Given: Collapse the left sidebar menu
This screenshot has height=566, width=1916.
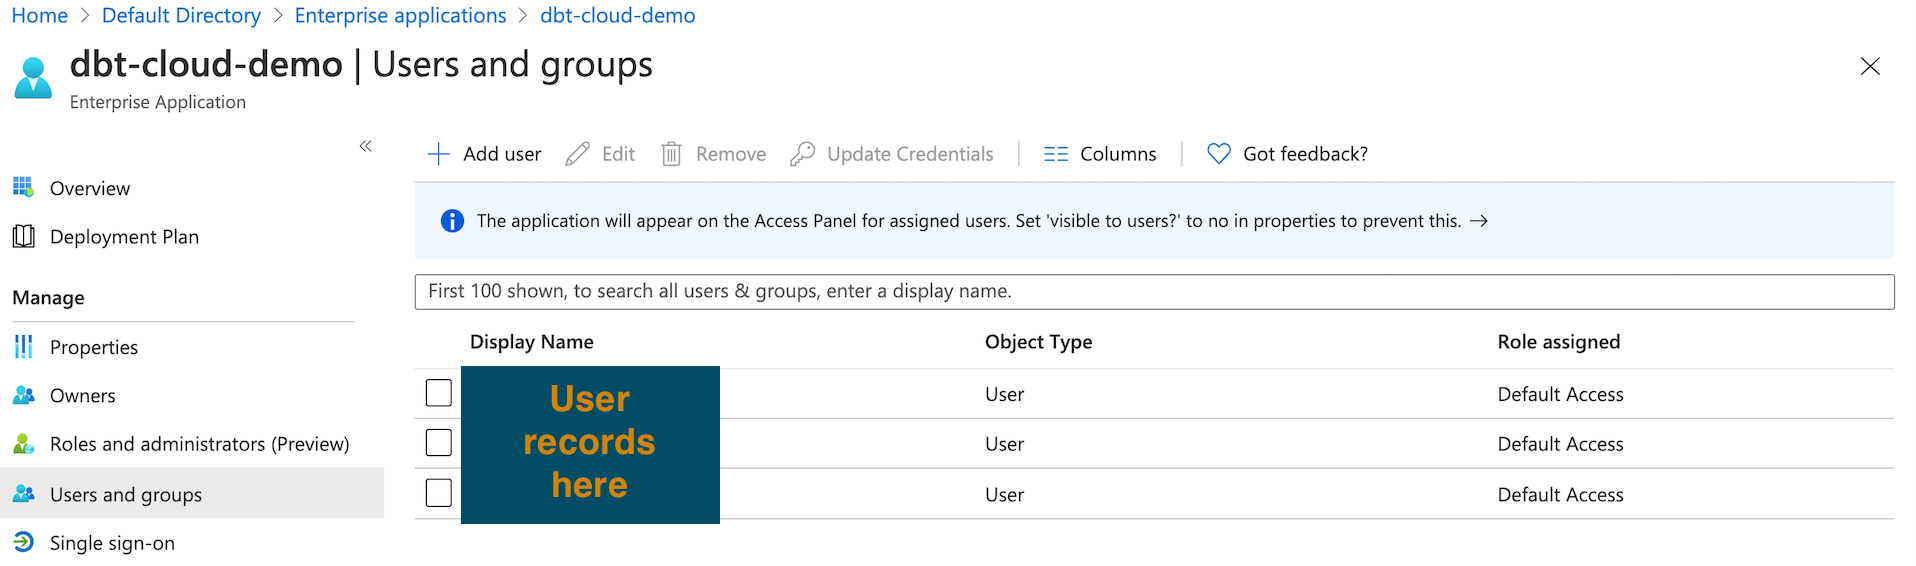Looking at the screenshot, I should click(x=366, y=146).
